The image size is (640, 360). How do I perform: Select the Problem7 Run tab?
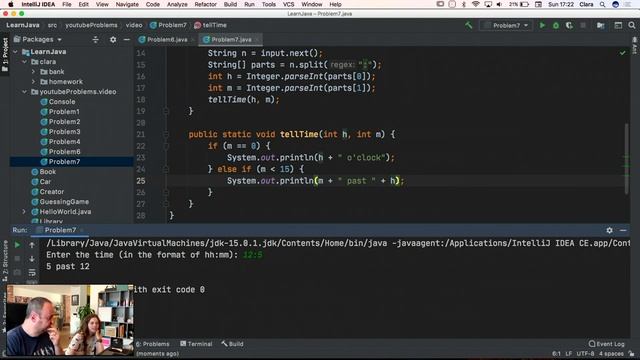click(x=60, y=230)
